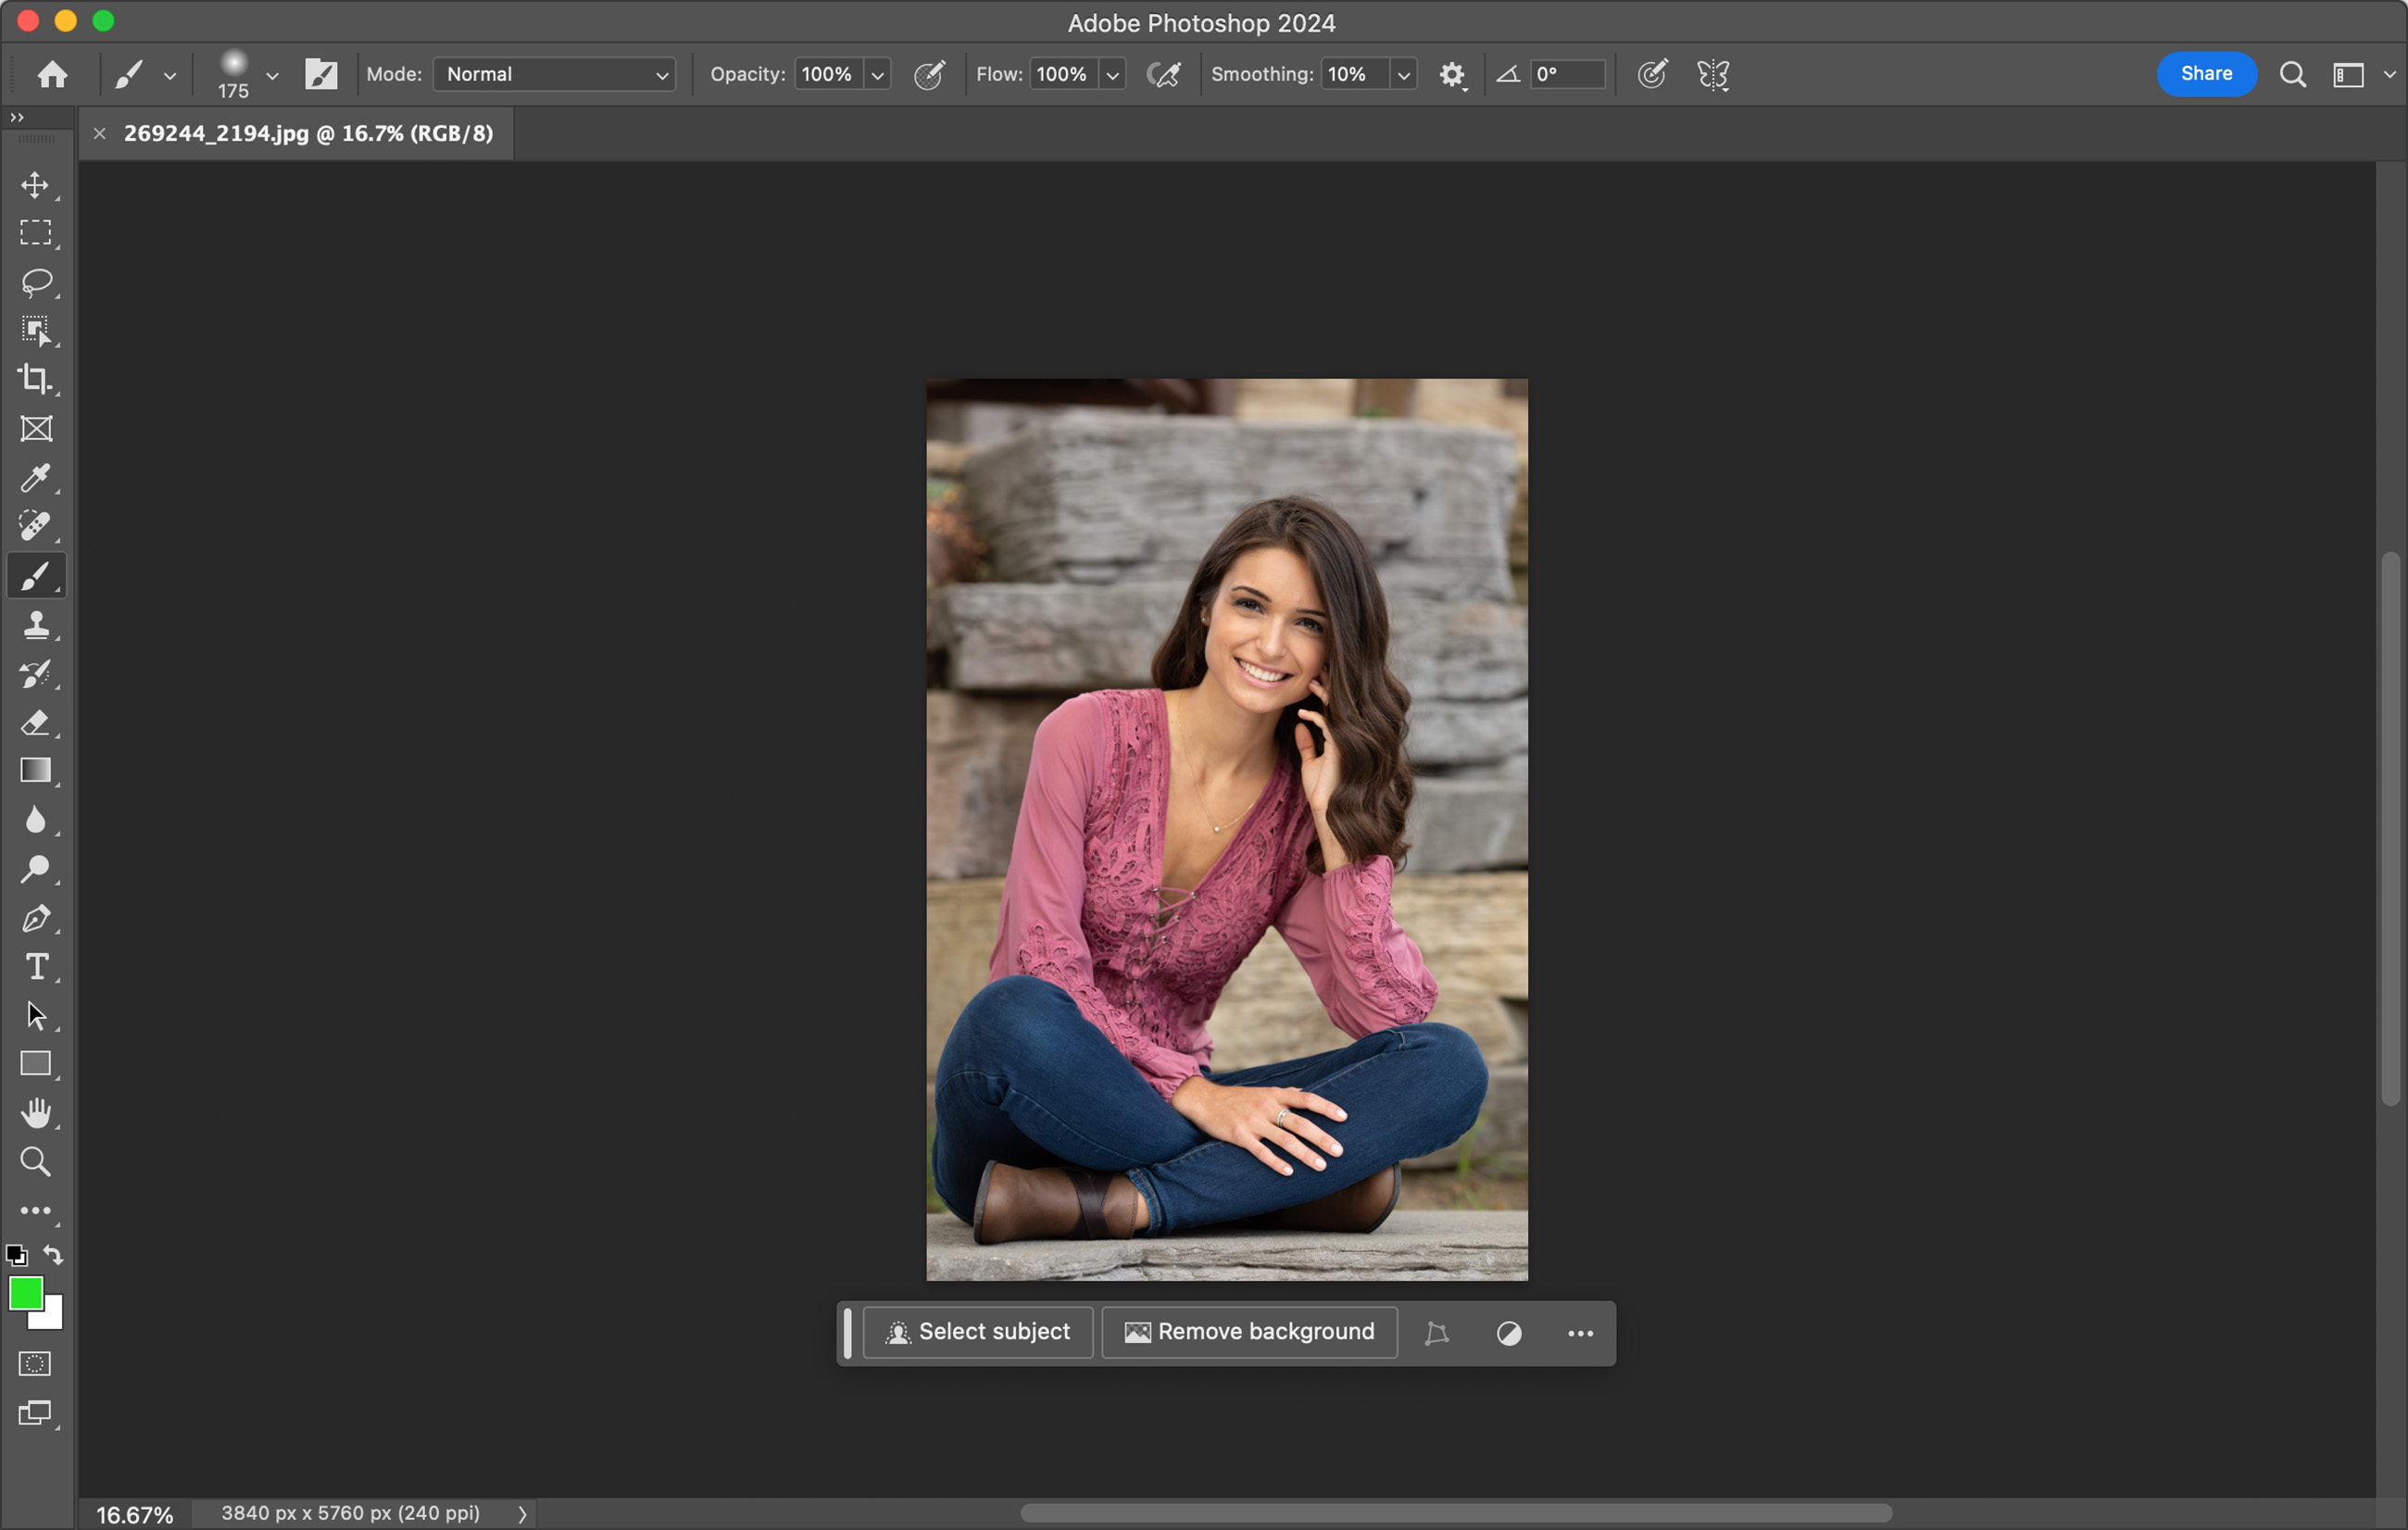The width and height of the screenshot is (2408, 1530).
Task: Click the brush angle input field
Action: pyautogui.click(x=1567, y=74)
